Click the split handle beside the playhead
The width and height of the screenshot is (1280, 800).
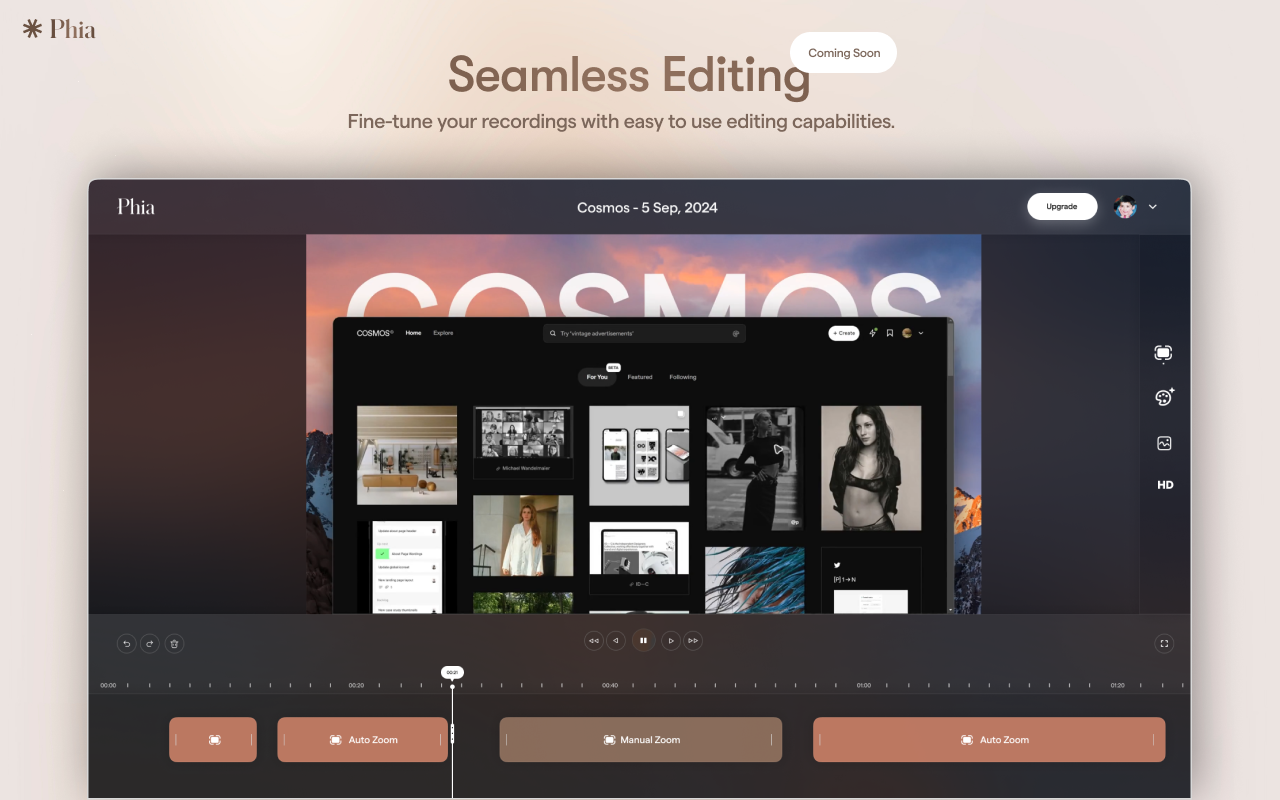[452, 734]
